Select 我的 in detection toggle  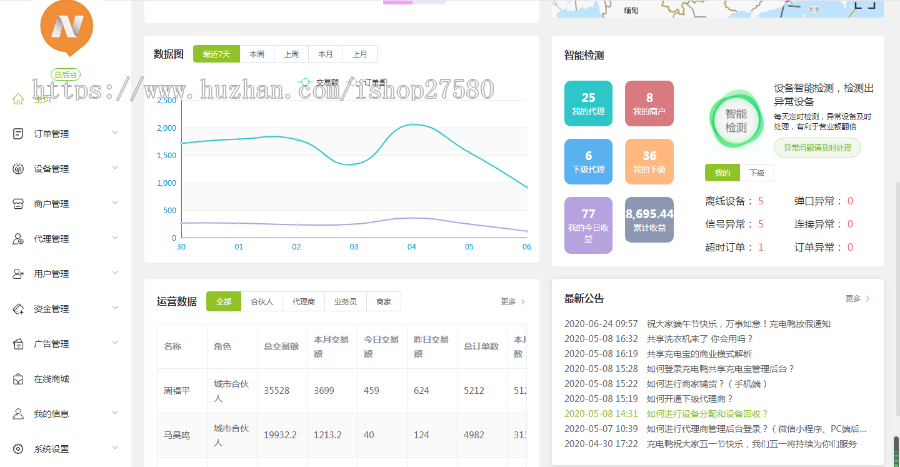[x=722, y=173]
